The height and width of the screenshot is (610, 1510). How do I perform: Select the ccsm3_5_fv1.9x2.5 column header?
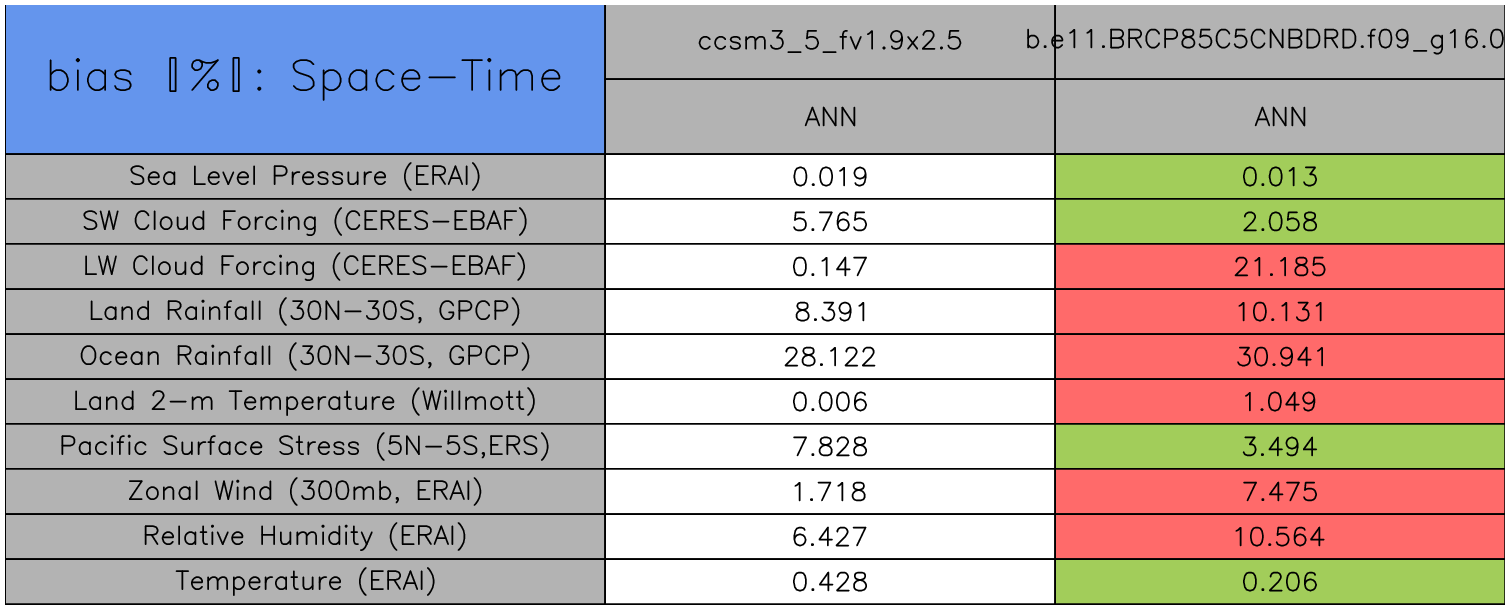(830, 41)
